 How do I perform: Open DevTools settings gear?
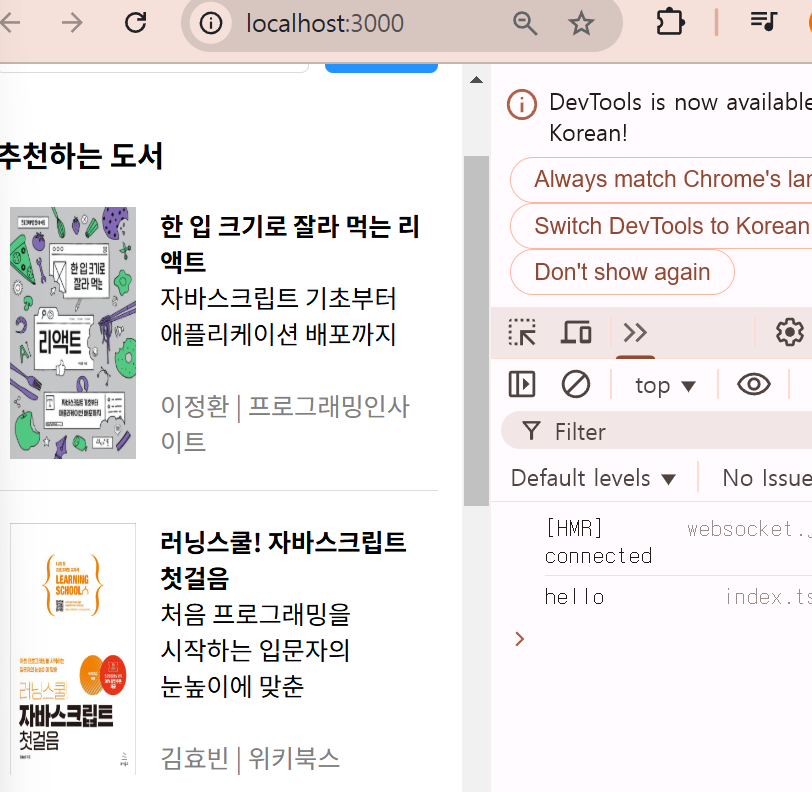click(x=790, y=332)
